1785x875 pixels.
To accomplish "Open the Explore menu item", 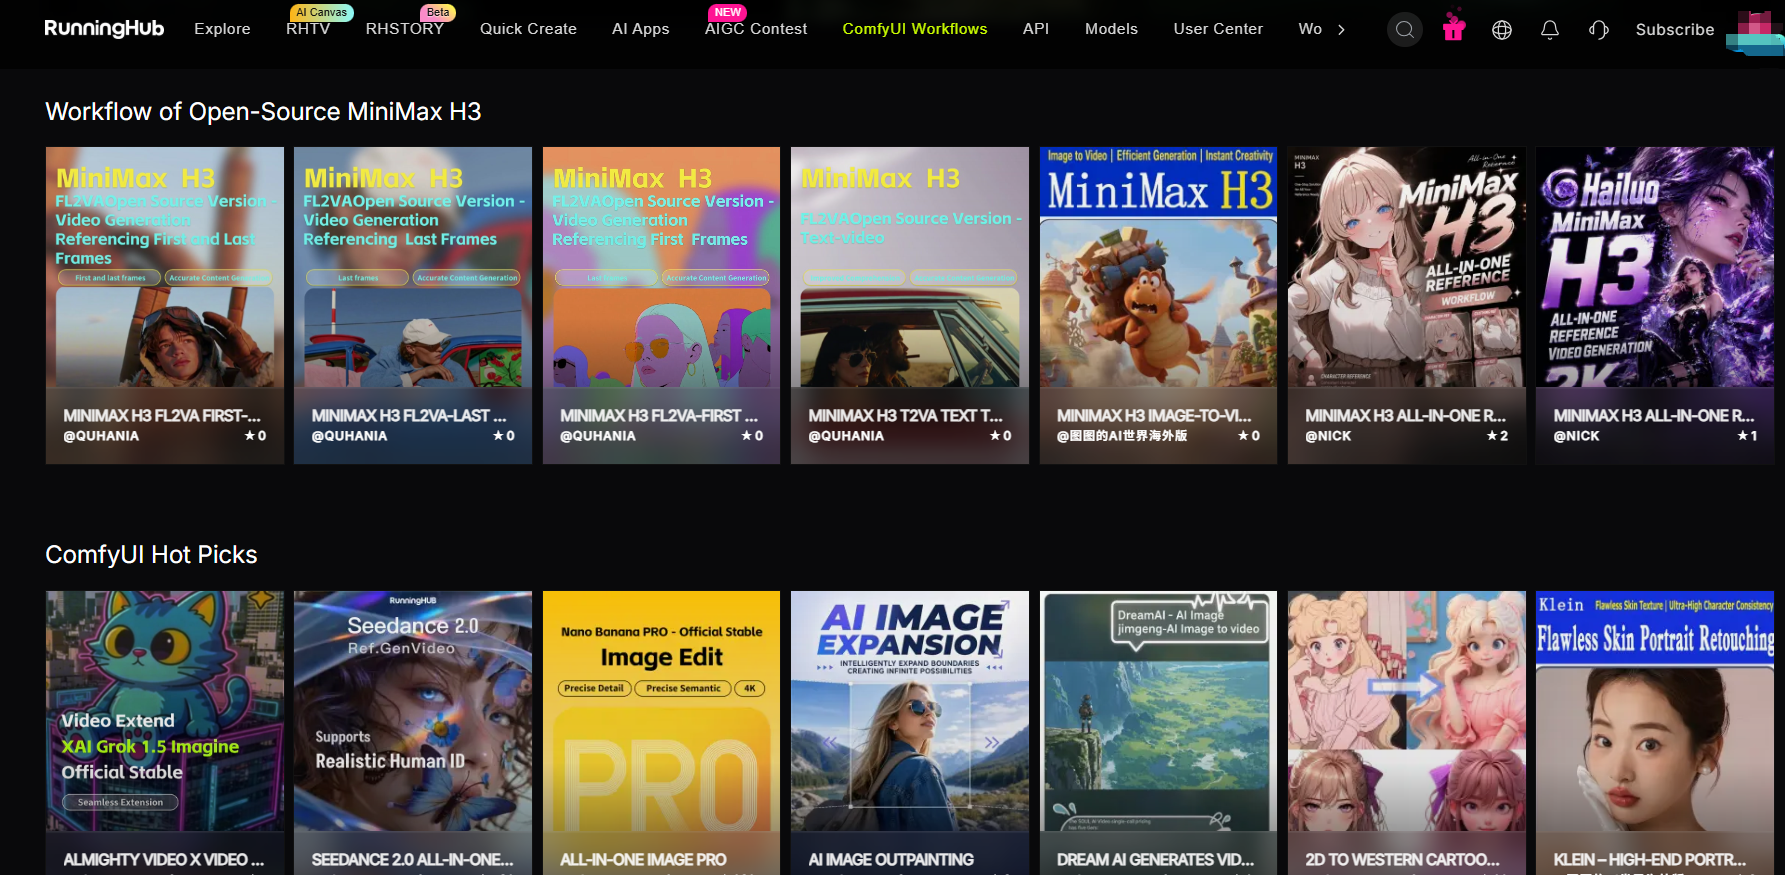I will coord(222,29).
